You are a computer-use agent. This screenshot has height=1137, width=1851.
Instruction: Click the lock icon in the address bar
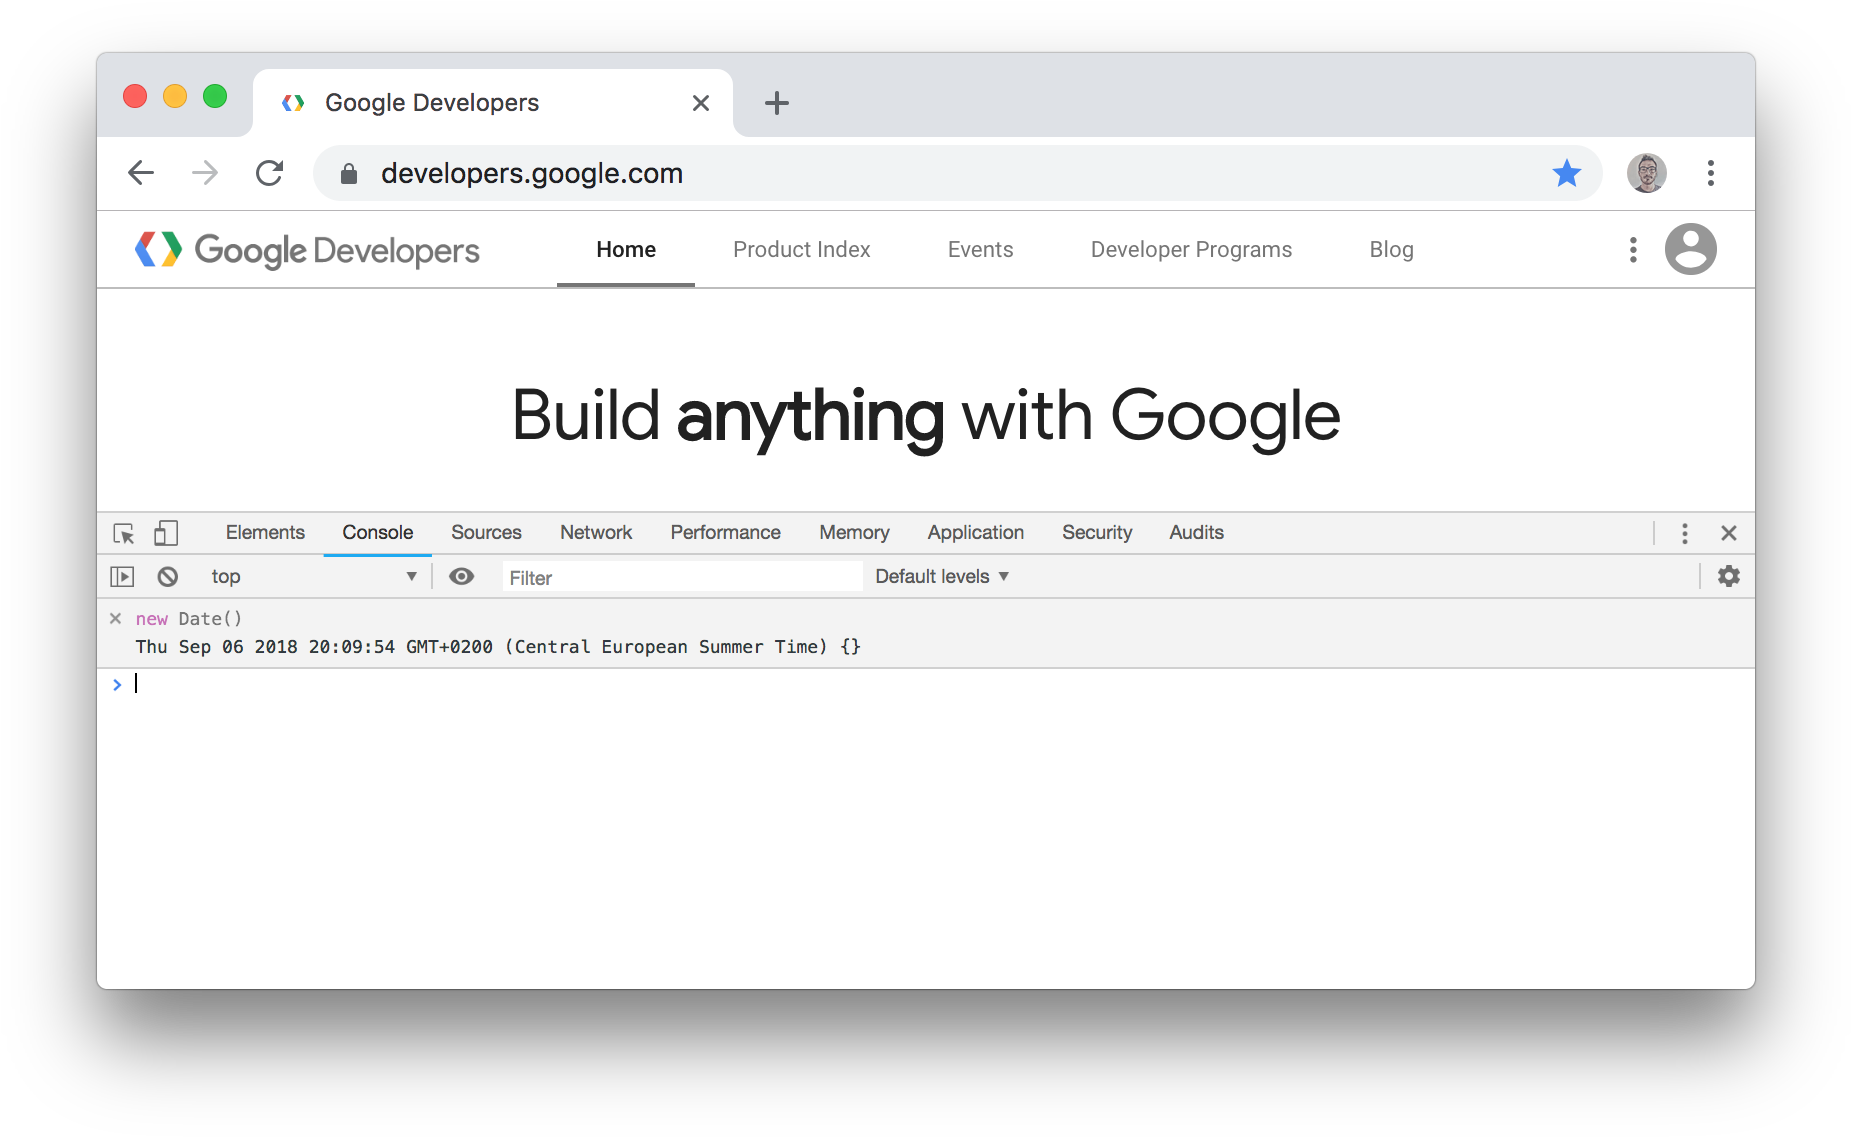click(349, 174)
